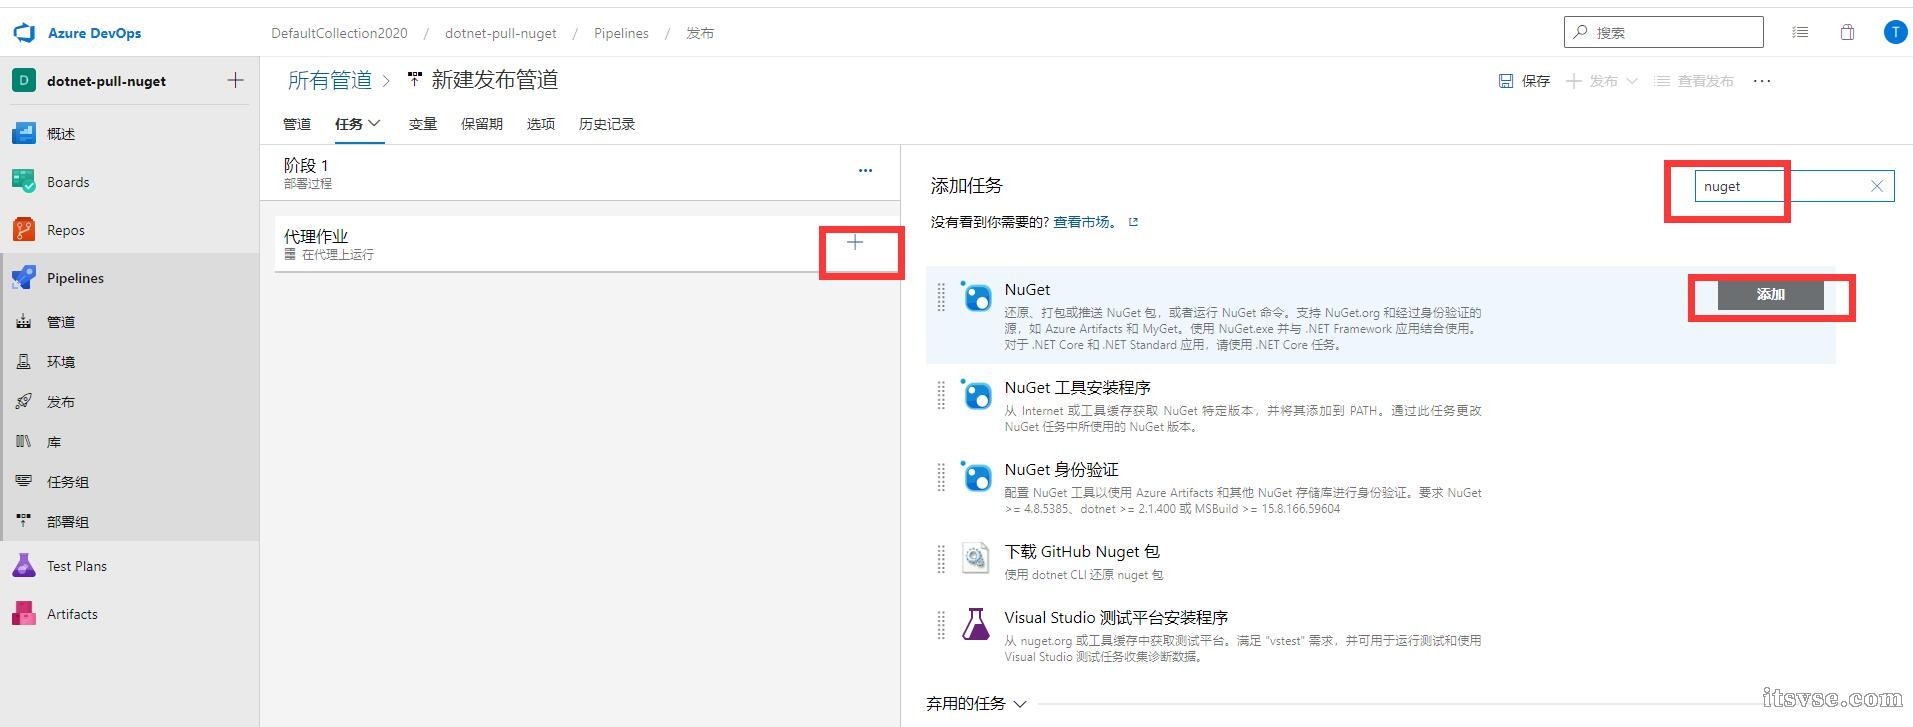Open 部署组 in sidebar
Image resolution: width=1913 pixels, height=727 pixels.
(68, 522)
